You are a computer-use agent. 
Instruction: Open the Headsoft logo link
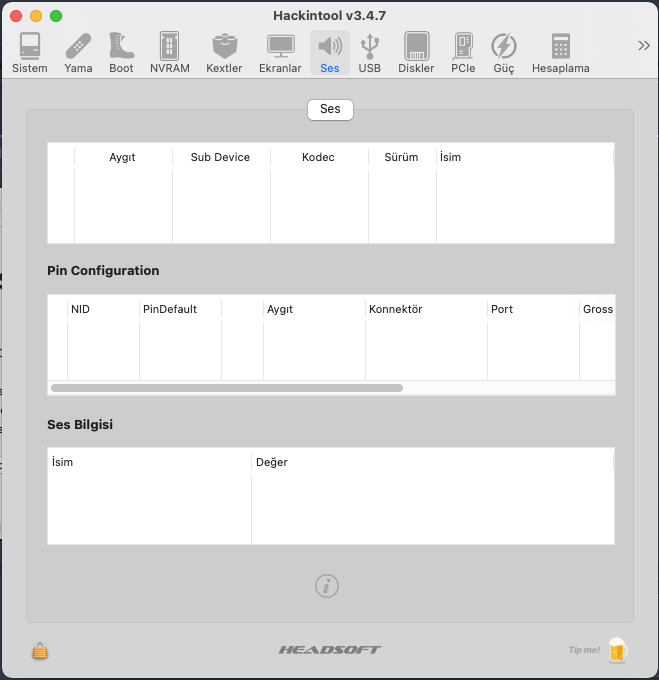(x=330, y=650)
